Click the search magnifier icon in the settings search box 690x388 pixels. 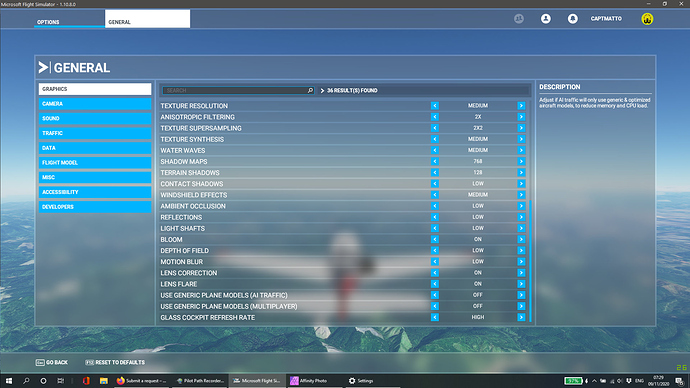310,90
